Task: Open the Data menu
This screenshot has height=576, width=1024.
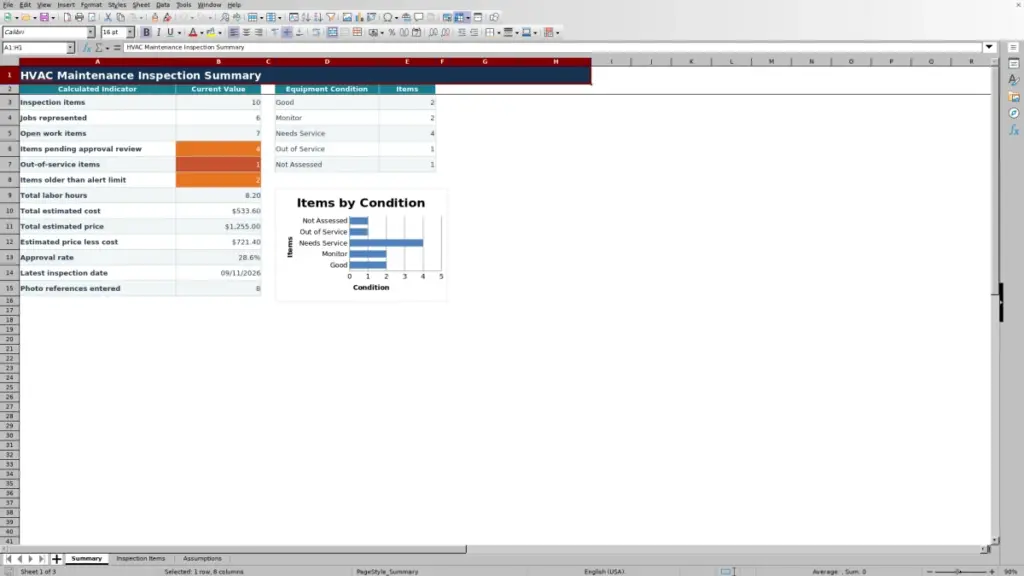Action: coord(163,5)
